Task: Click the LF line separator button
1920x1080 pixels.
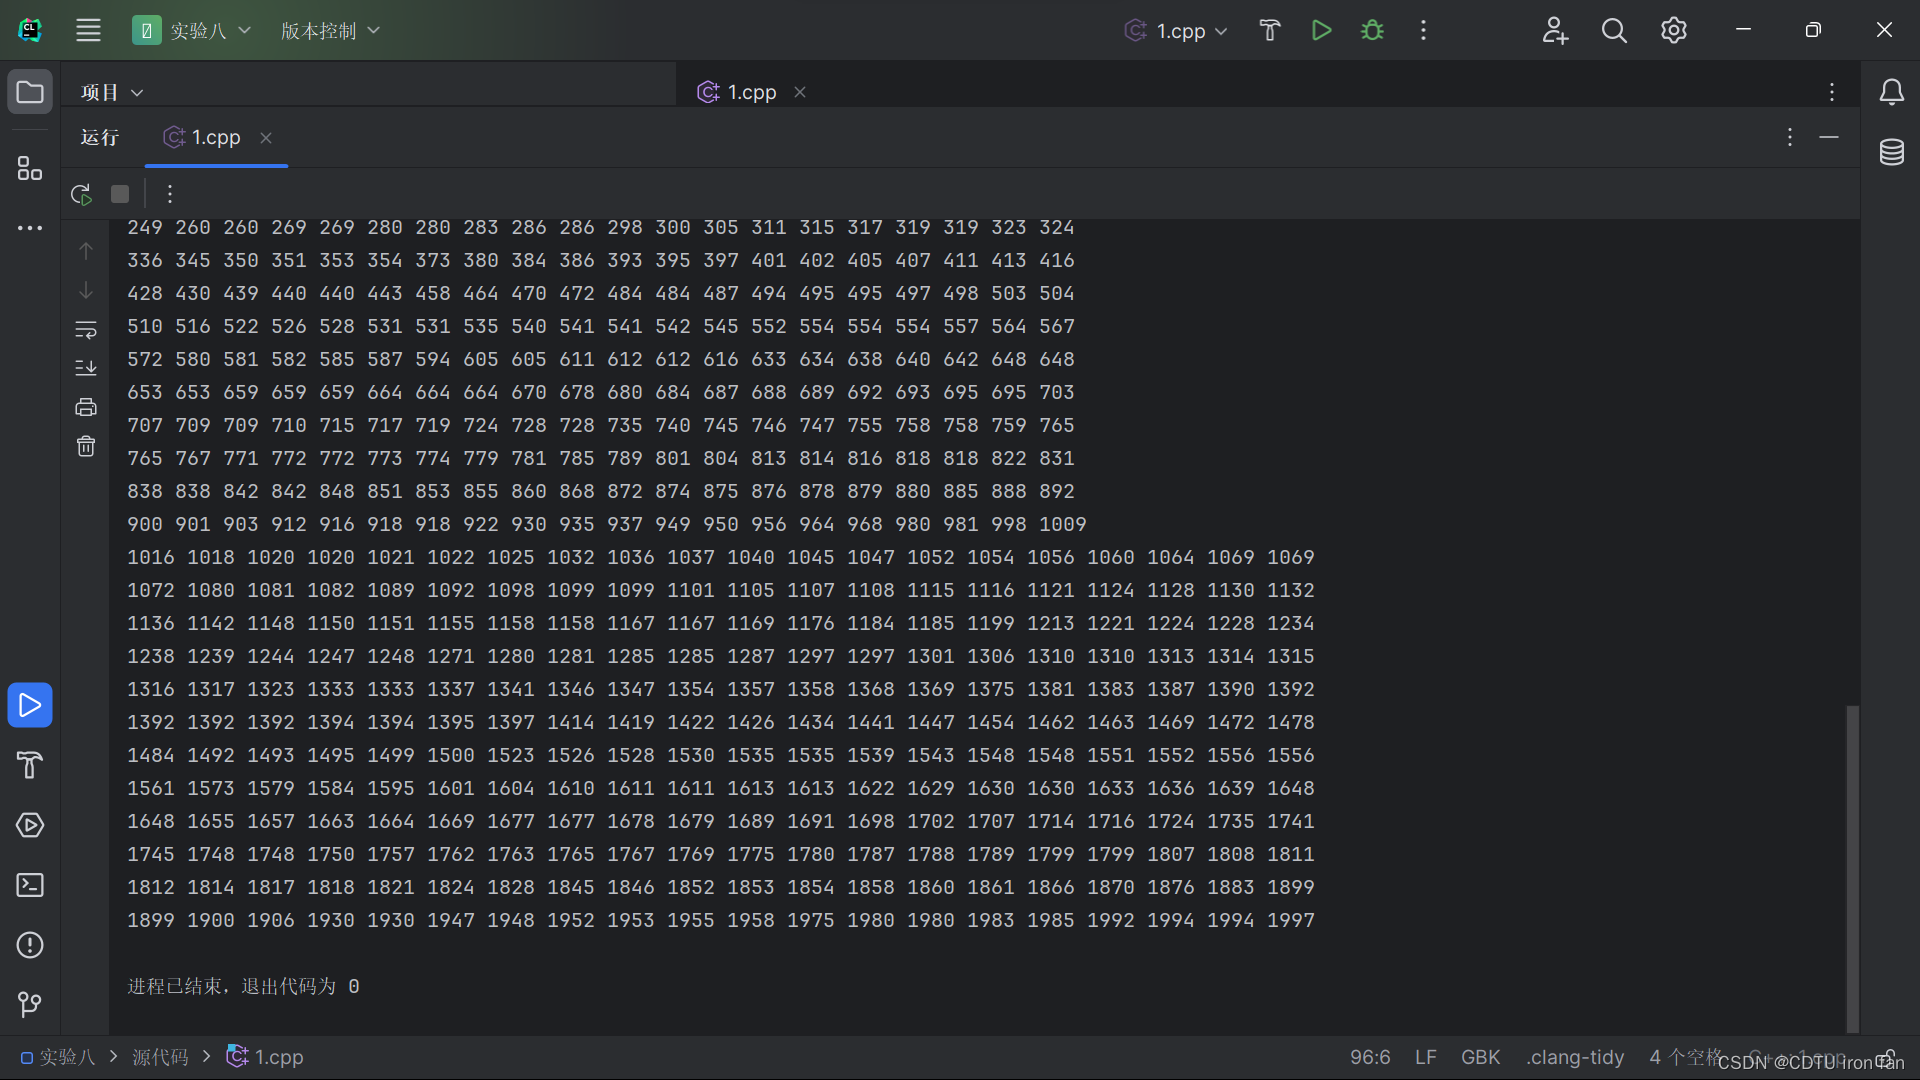Action: [1425, 1057]
